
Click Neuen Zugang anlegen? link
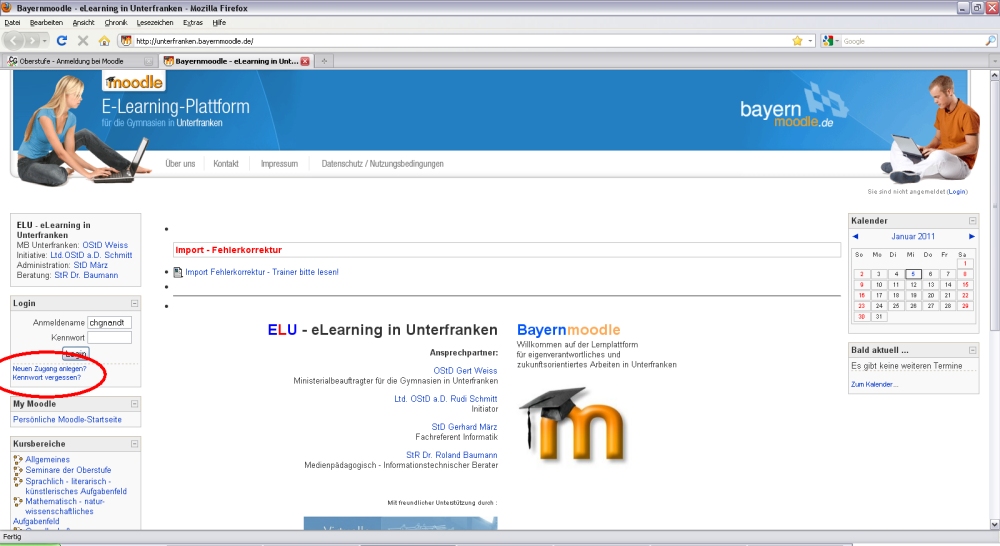point(49,369)
